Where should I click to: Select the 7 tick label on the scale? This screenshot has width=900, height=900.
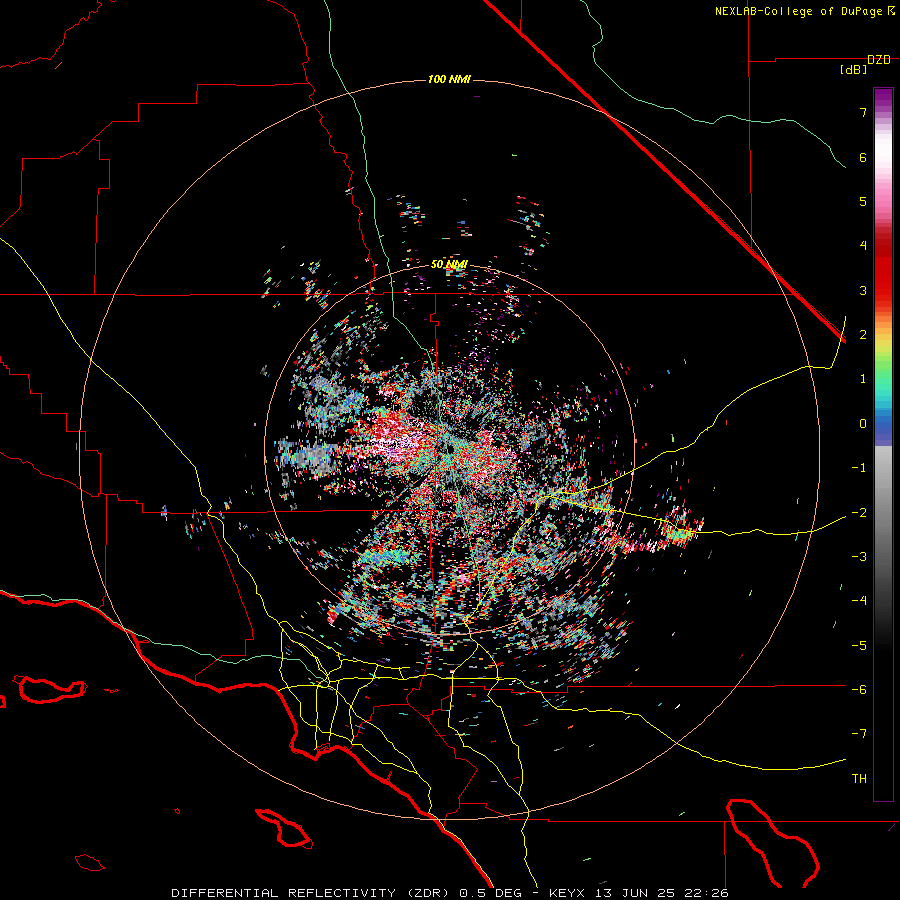click(x=863, y=112)
